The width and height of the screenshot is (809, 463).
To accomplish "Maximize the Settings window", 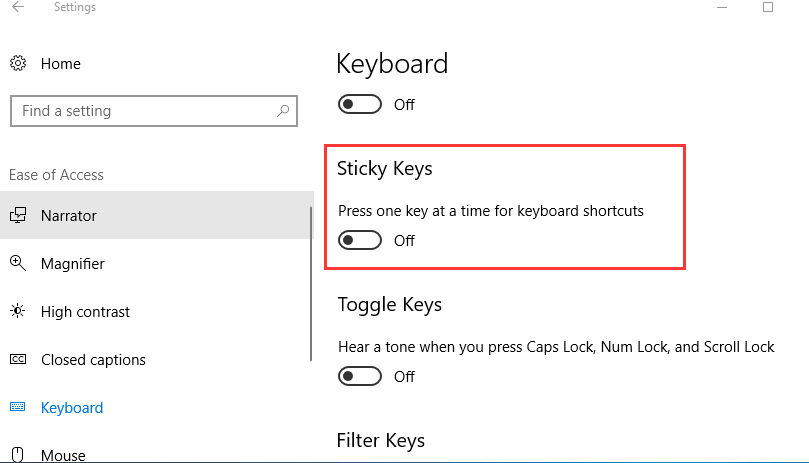I will [768, 7].
